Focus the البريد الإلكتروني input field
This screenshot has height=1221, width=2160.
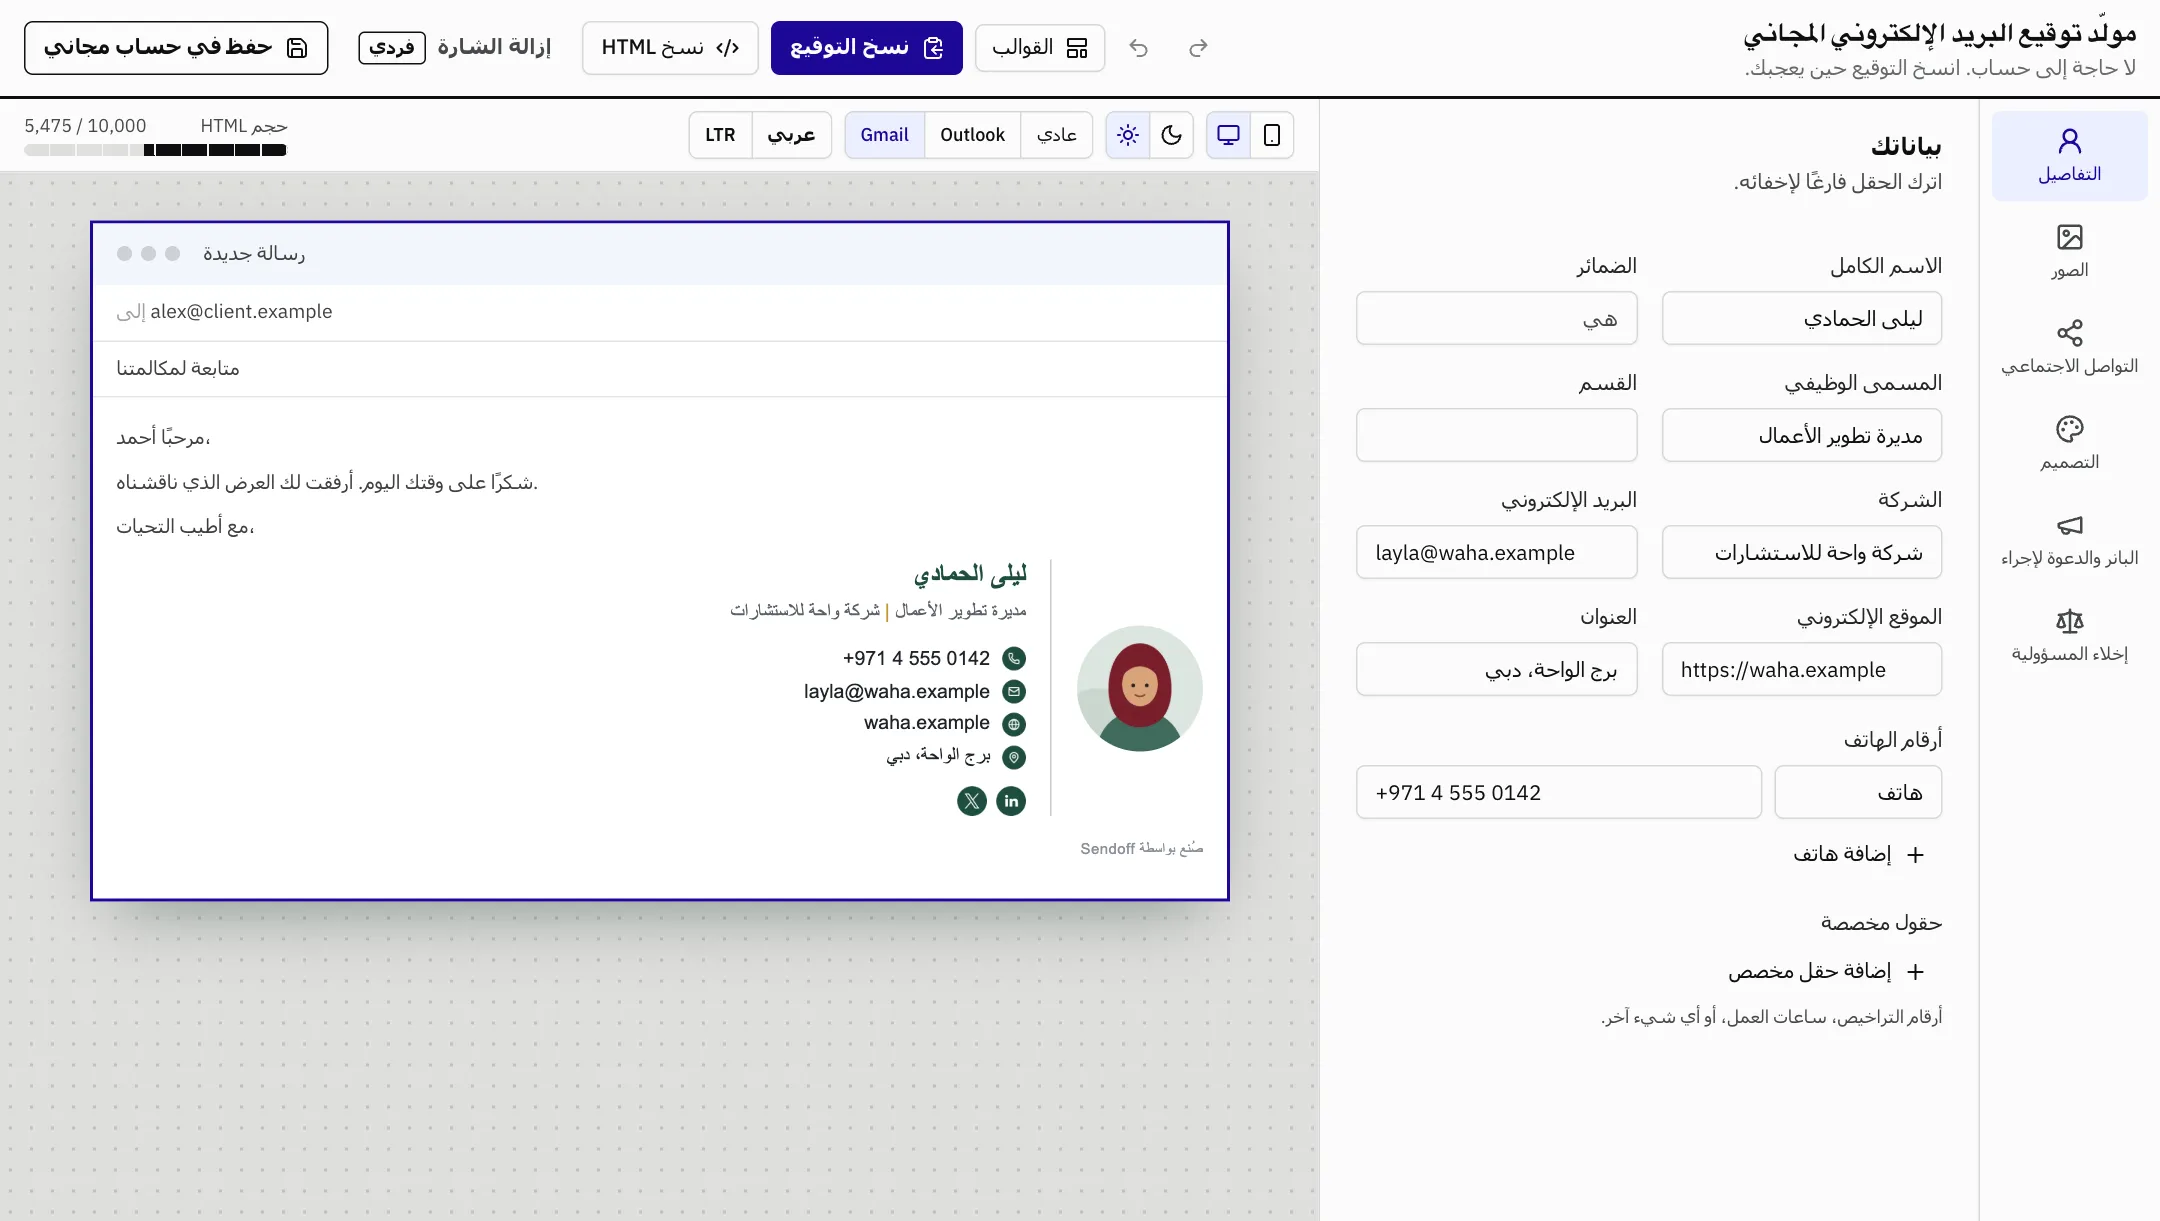click(x=1496, y=552)
